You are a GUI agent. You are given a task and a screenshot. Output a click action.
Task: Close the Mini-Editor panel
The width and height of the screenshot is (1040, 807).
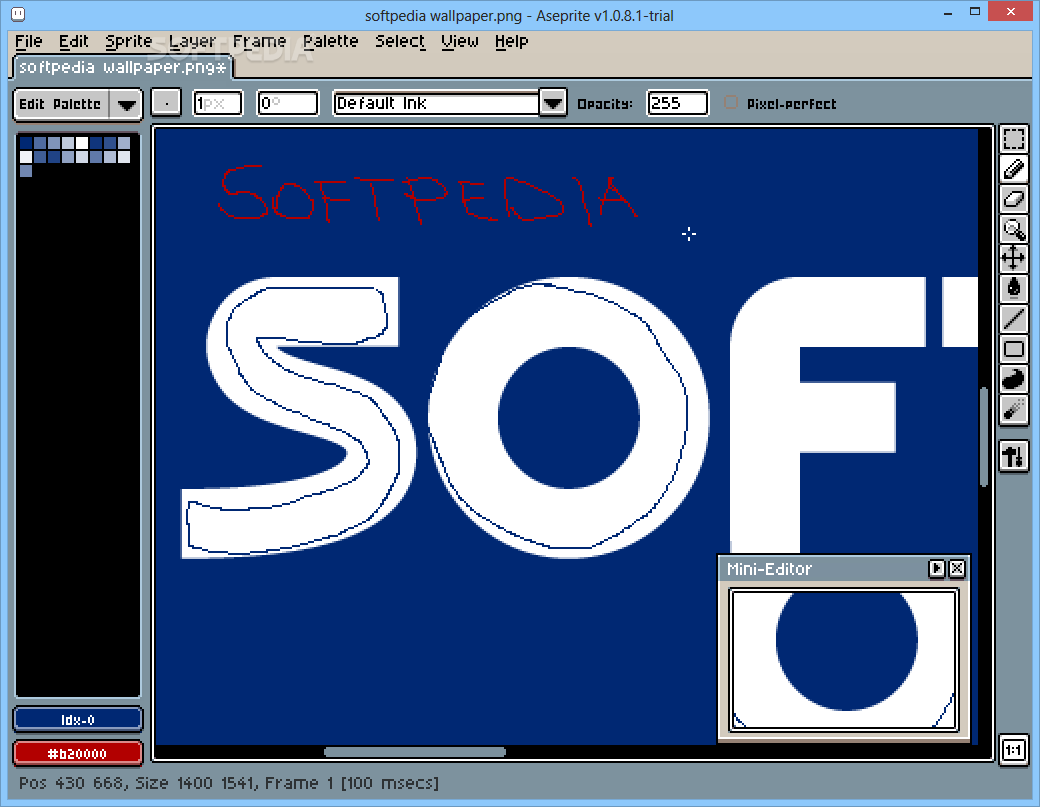tap(956, 568)
